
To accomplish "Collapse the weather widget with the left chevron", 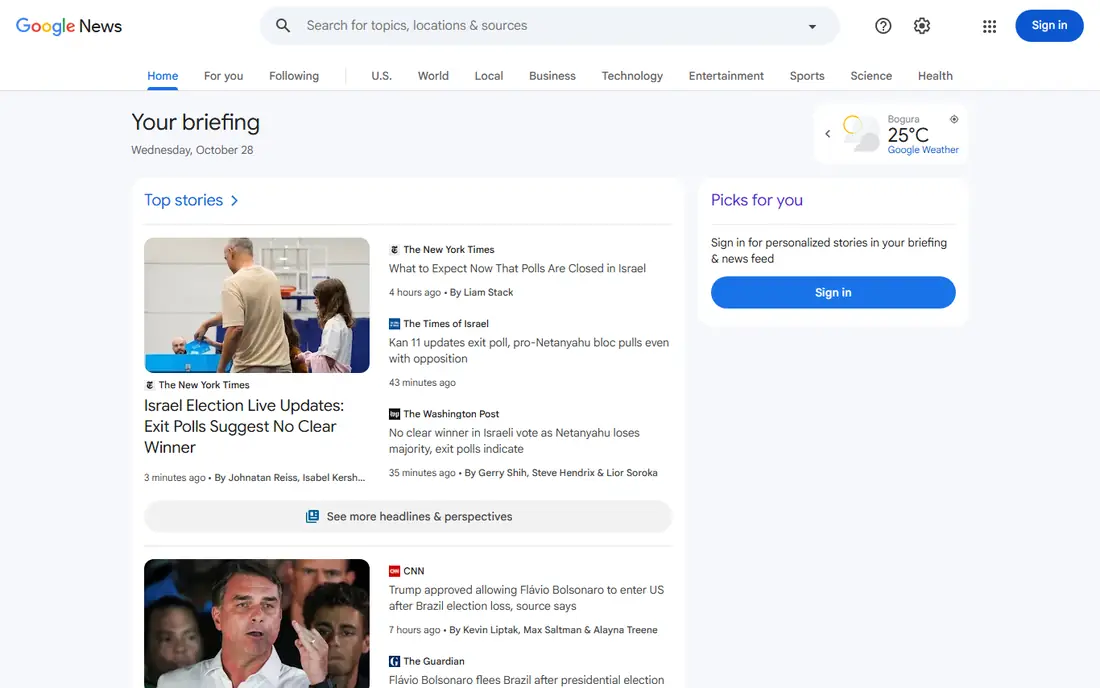I will 828,133.
